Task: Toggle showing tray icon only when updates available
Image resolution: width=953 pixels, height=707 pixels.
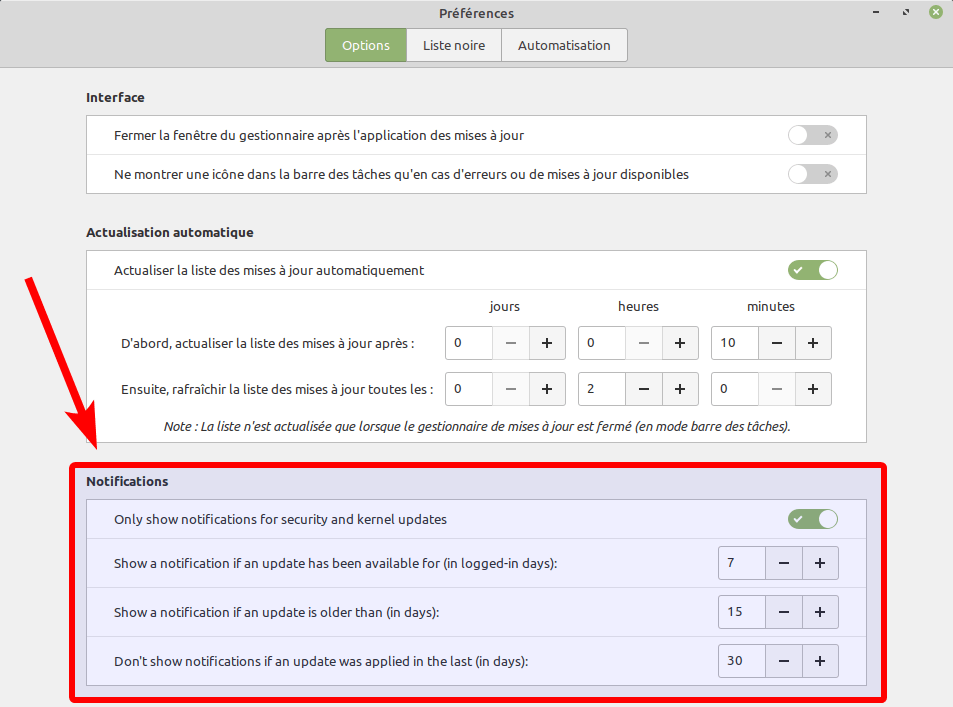Action: [x=813, y=174]
